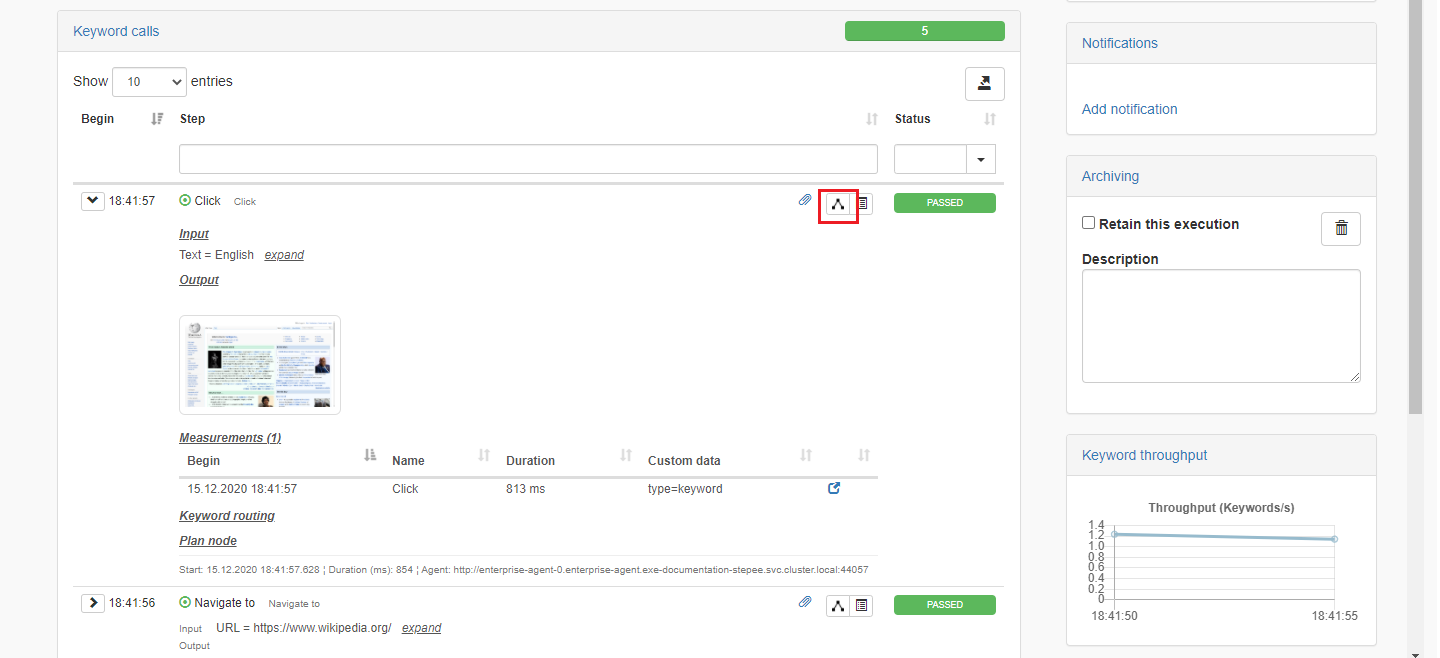Expand the Wikipedia URL input value
The image size is (1440, 658).
421,627
